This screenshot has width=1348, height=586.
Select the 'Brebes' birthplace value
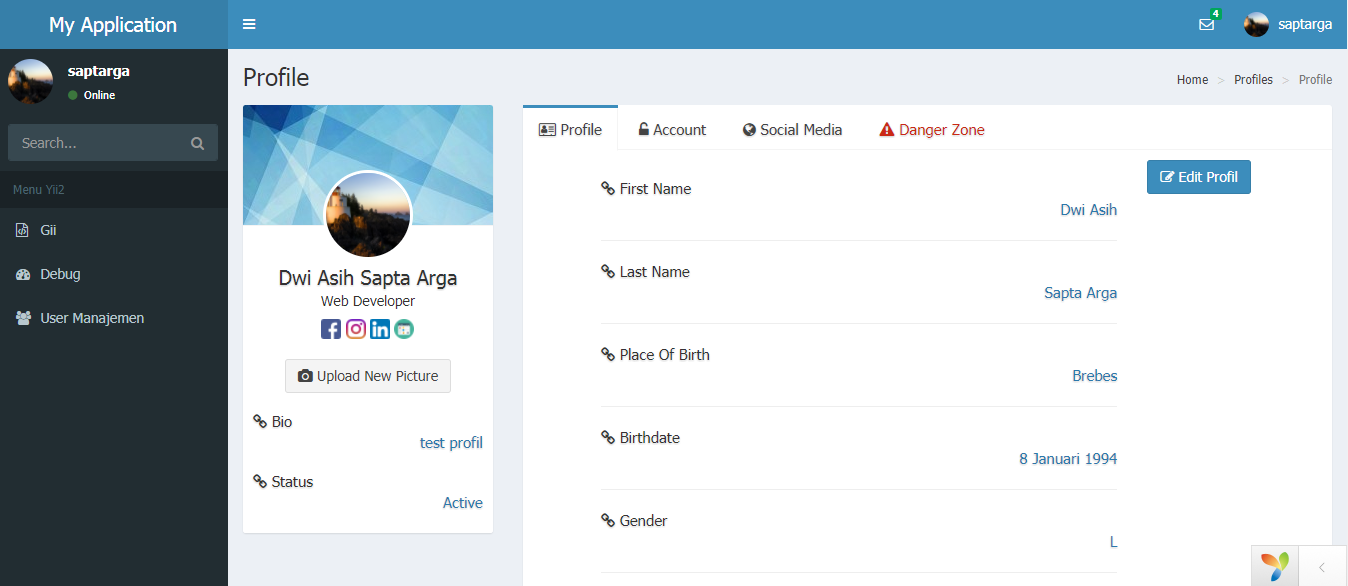pyautogui.click(x=1094, y=376)
